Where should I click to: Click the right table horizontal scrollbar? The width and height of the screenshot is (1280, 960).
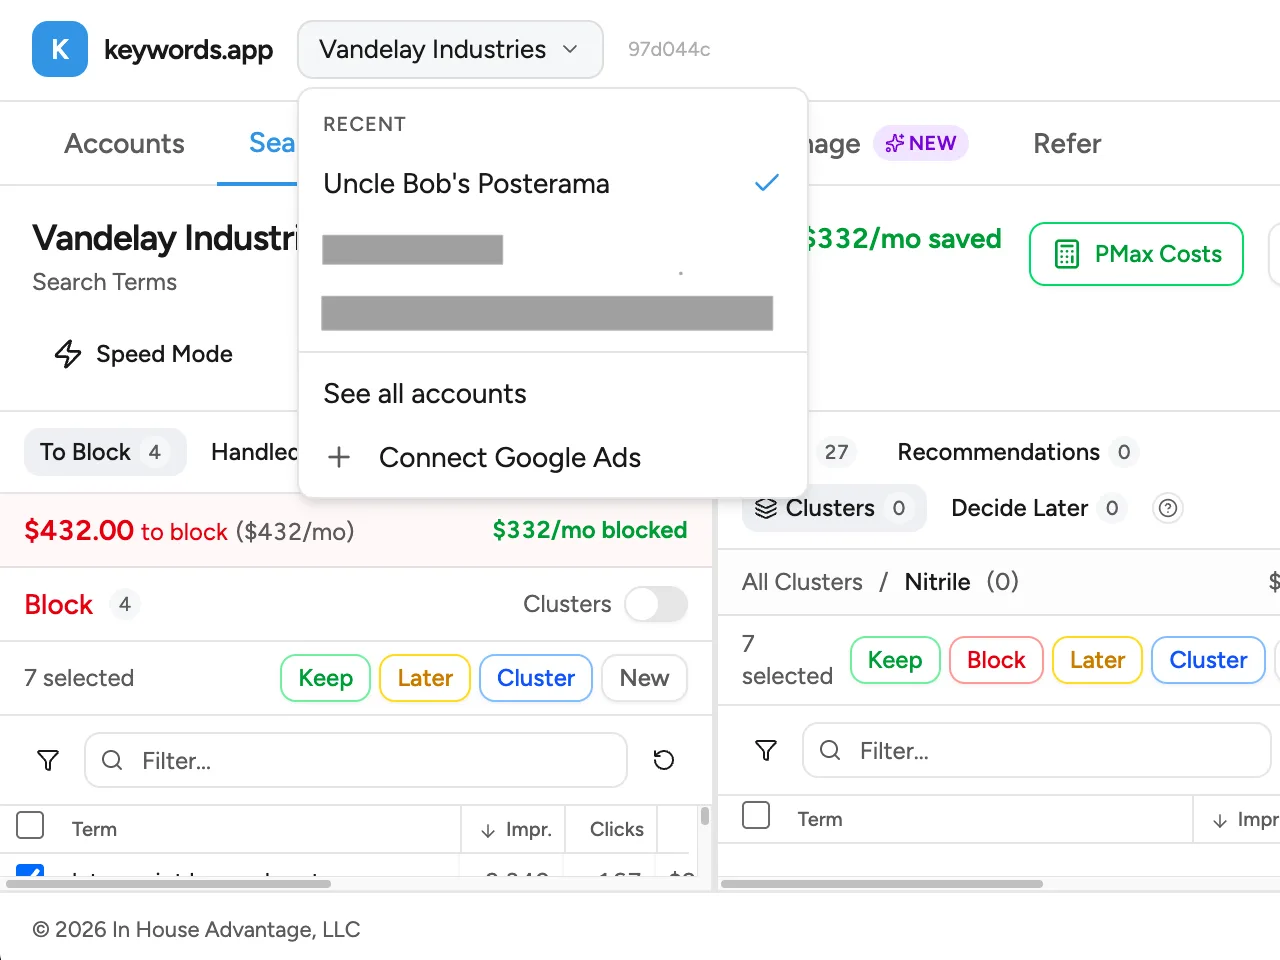(882, 884)
